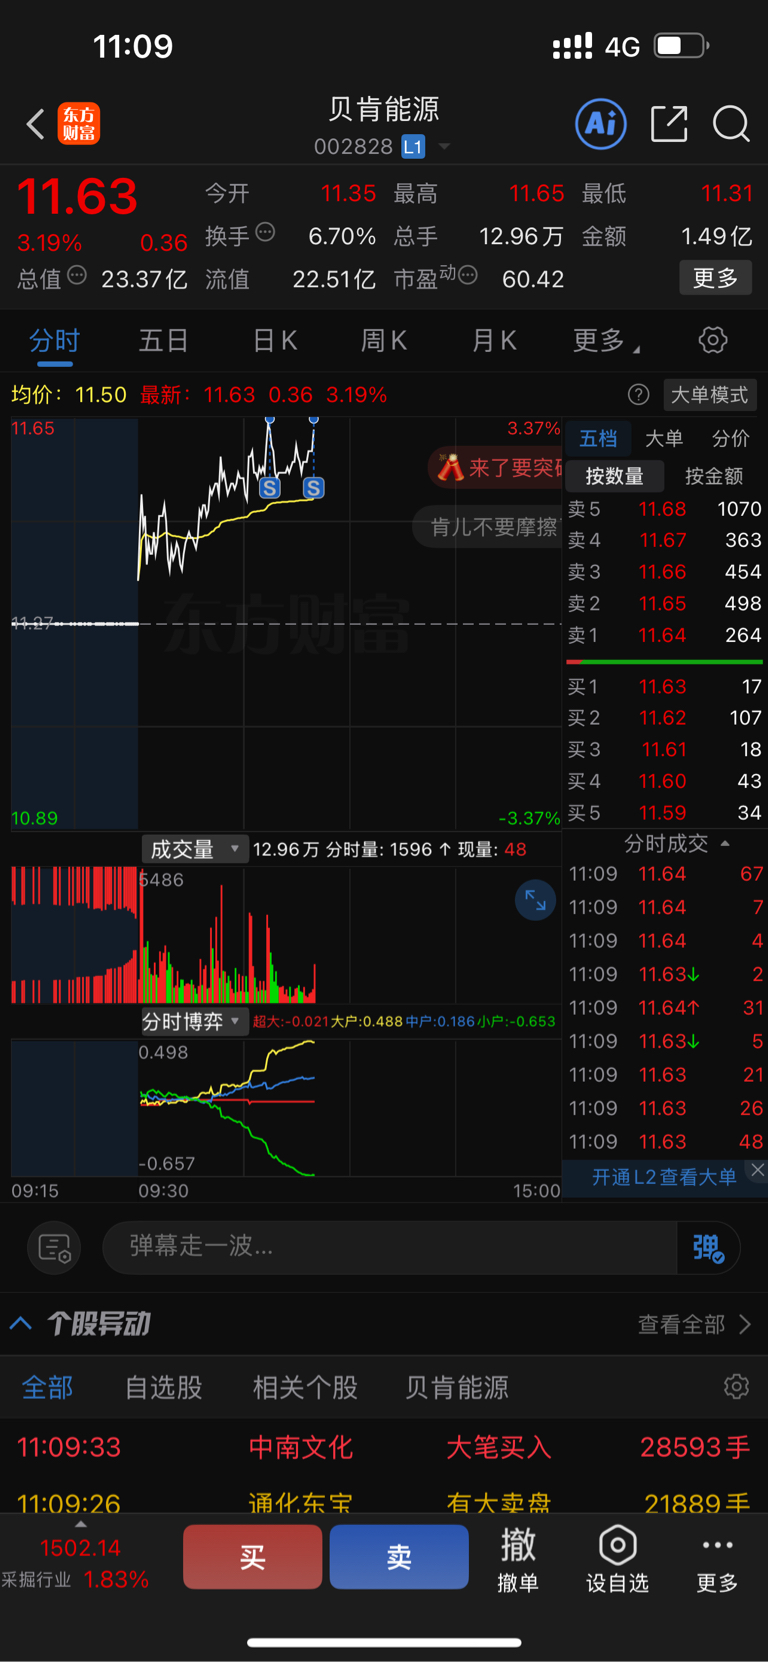Open the 分时博弈 indicator dropdown
The height and width of the screenshot is (1662, 768).
click(193, 1021)
